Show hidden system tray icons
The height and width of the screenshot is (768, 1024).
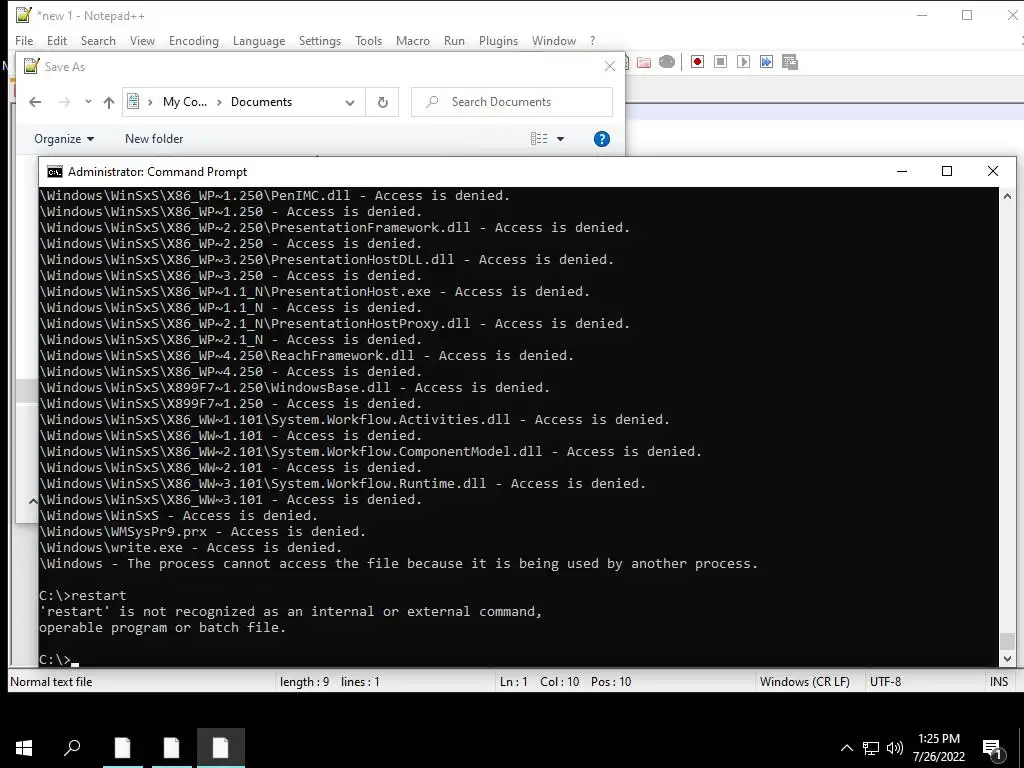(x=846, y=748)
